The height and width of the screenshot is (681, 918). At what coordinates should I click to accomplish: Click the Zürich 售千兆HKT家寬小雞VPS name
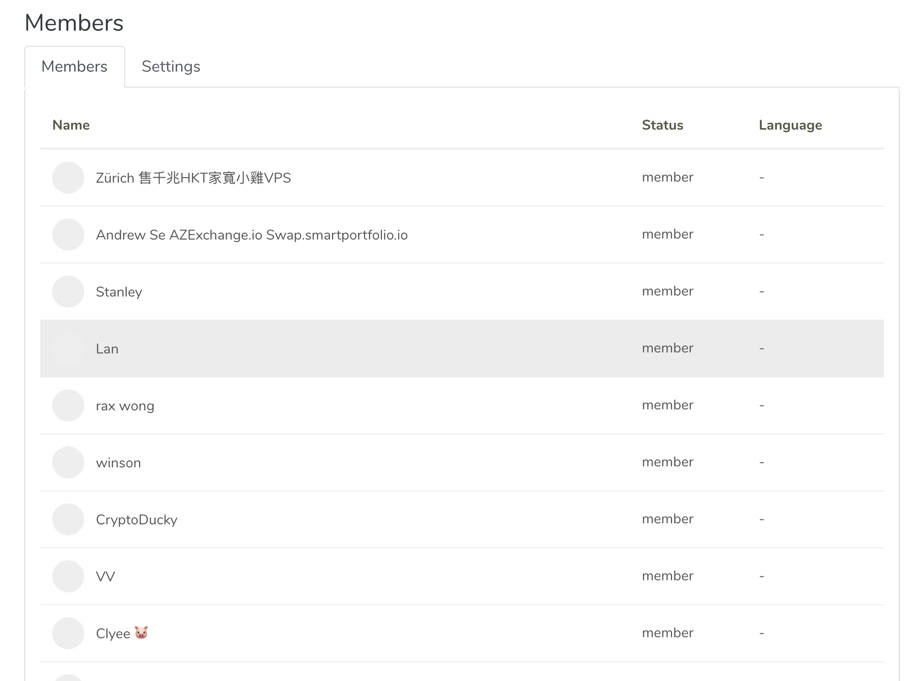point(193,177)
